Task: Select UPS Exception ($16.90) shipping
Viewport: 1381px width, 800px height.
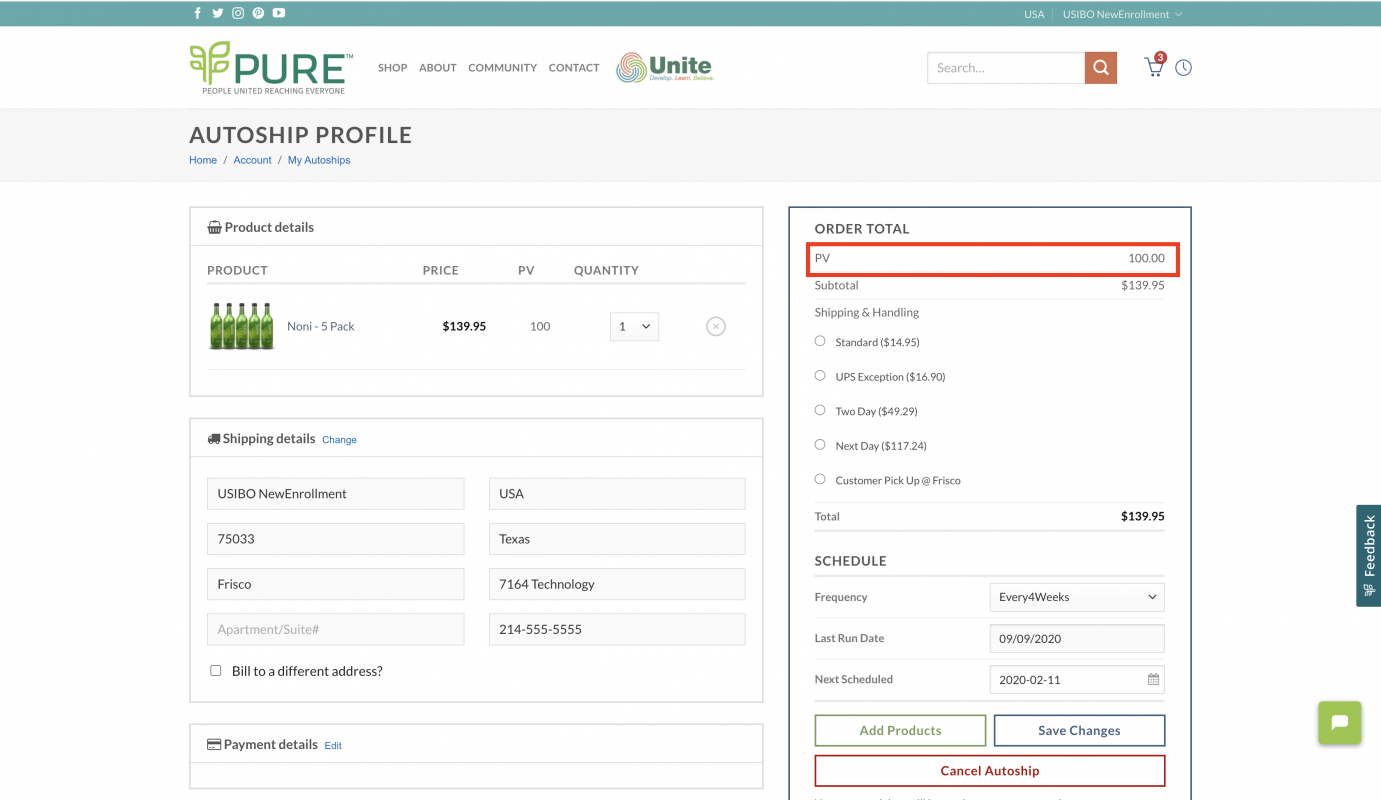Action: click(820, 376)
